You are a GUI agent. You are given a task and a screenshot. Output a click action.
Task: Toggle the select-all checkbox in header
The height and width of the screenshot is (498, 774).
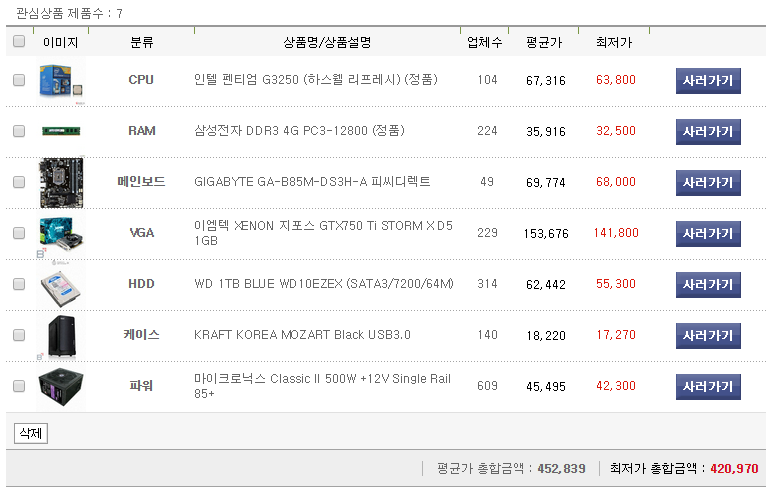pos(19,42)
